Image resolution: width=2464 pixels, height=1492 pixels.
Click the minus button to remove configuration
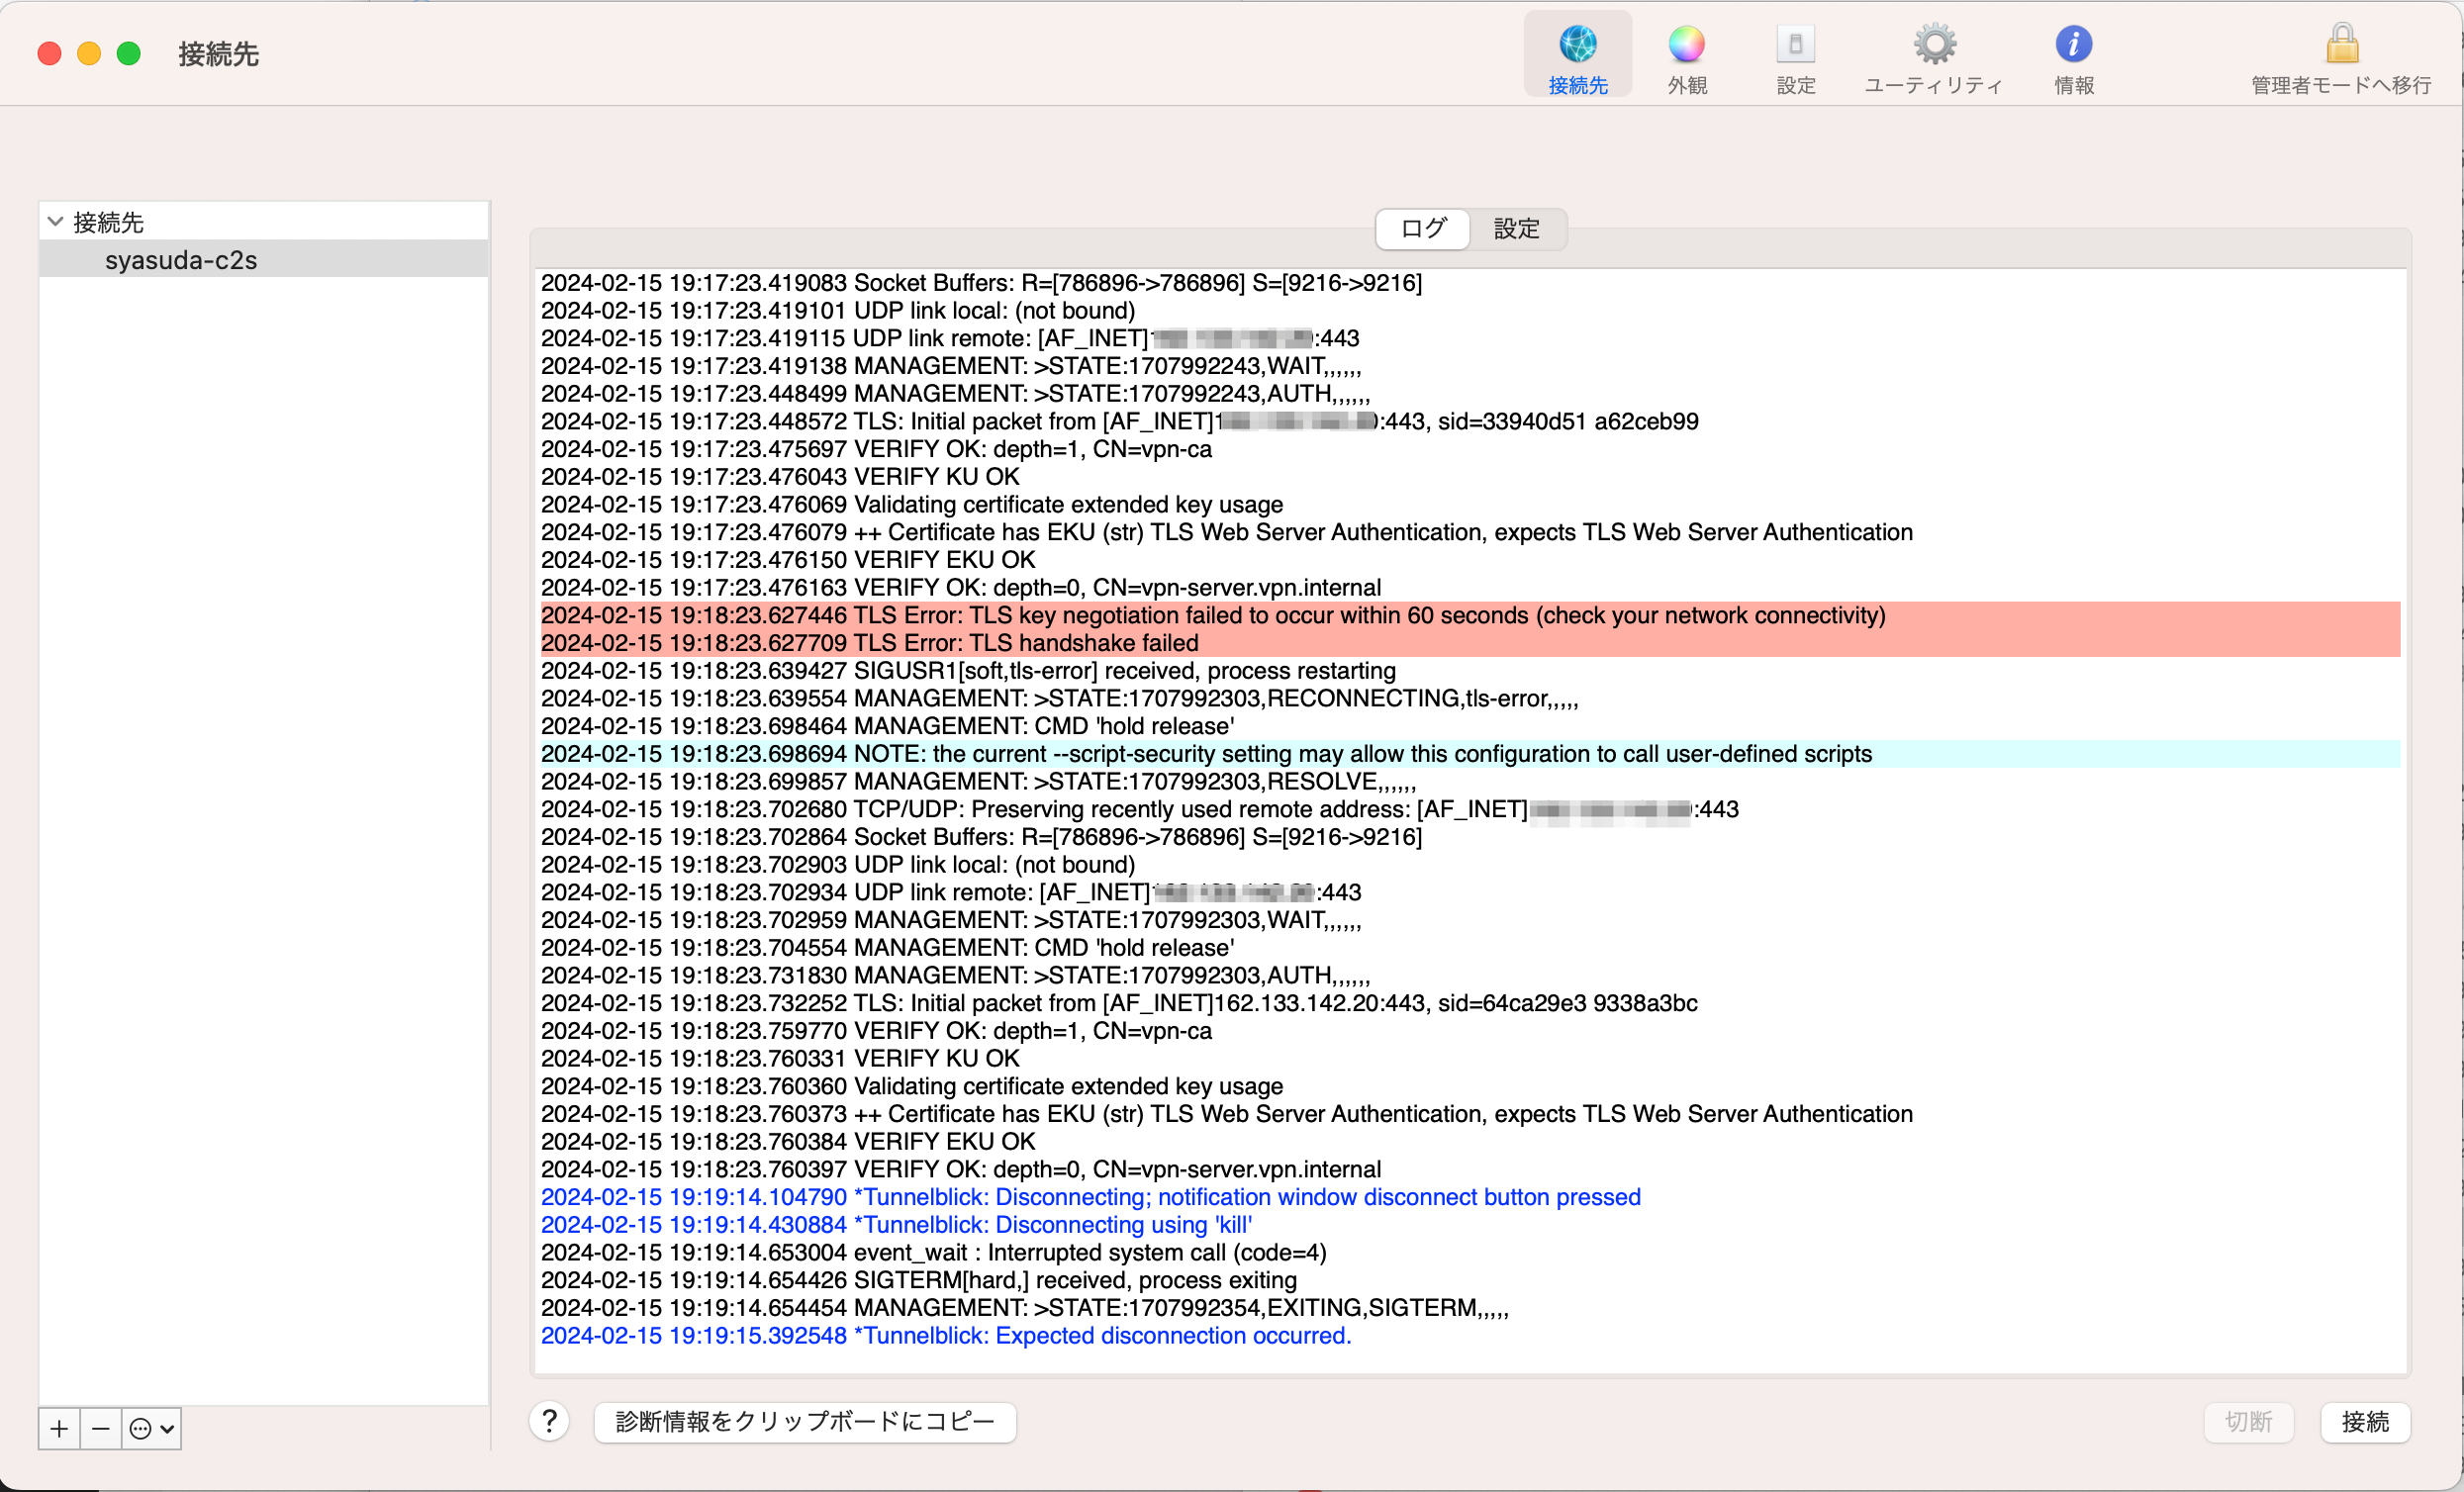100,1428
